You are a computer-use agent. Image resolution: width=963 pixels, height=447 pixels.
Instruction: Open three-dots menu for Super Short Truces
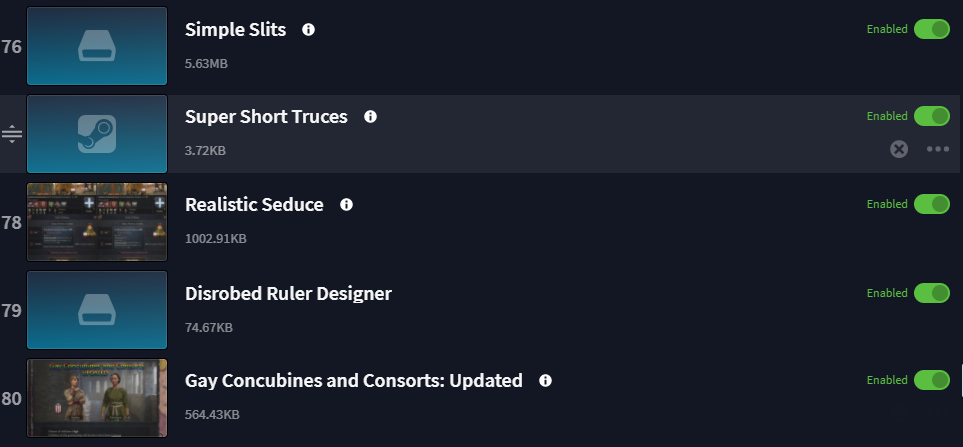click(937, 149)
